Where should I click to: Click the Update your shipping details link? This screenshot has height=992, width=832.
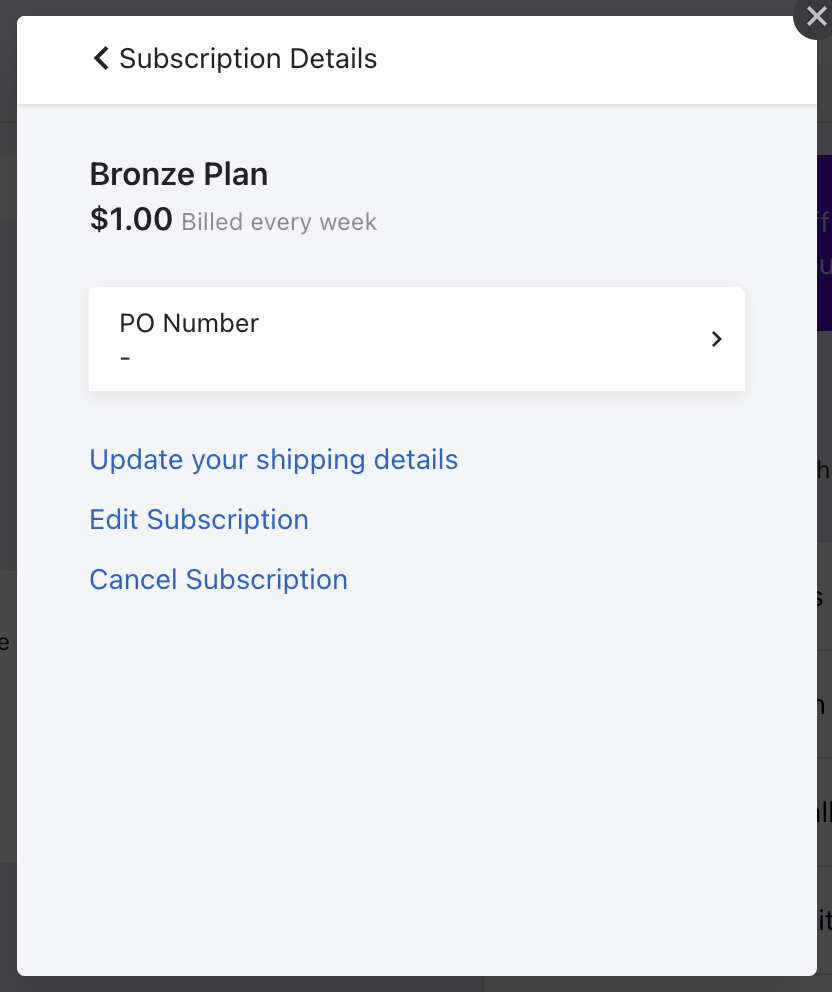[x=273, y=460]
